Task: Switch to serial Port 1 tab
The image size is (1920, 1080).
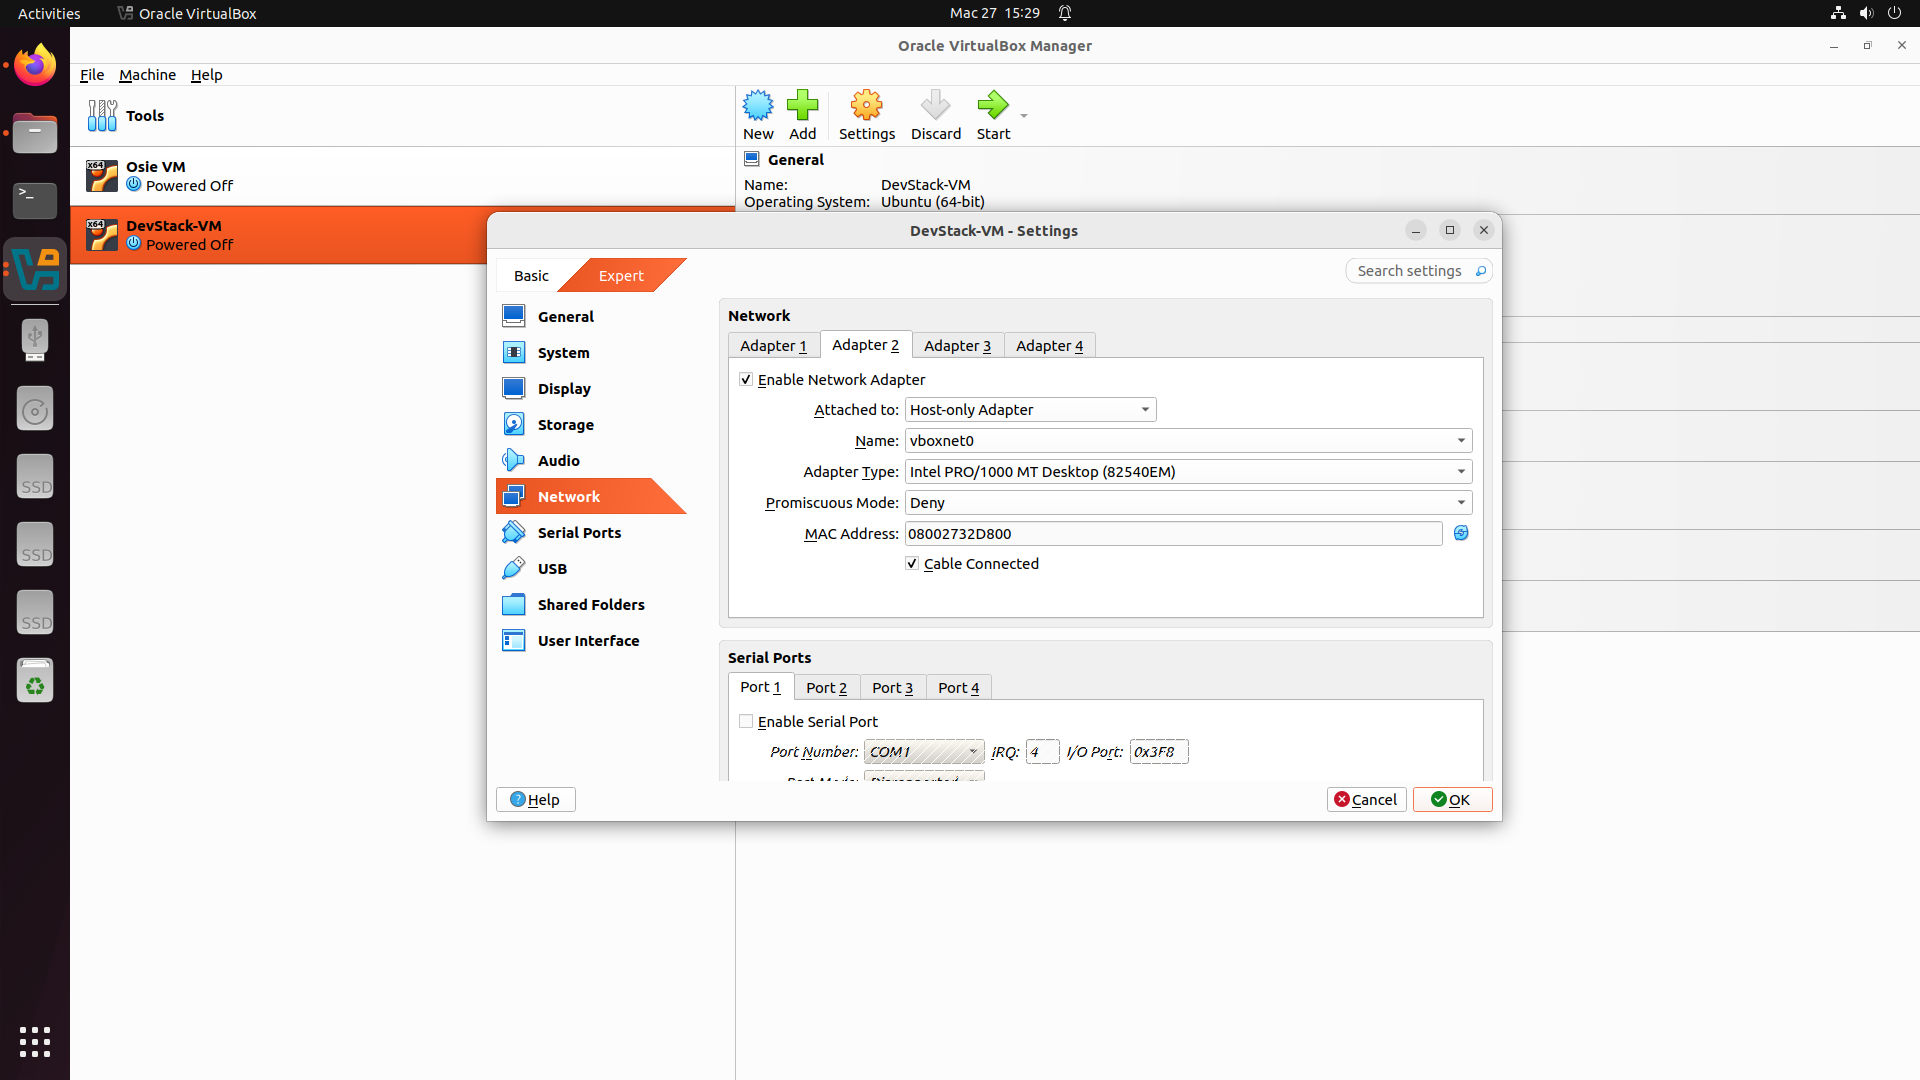Action: pyautogui.click(x=760, y=686)
